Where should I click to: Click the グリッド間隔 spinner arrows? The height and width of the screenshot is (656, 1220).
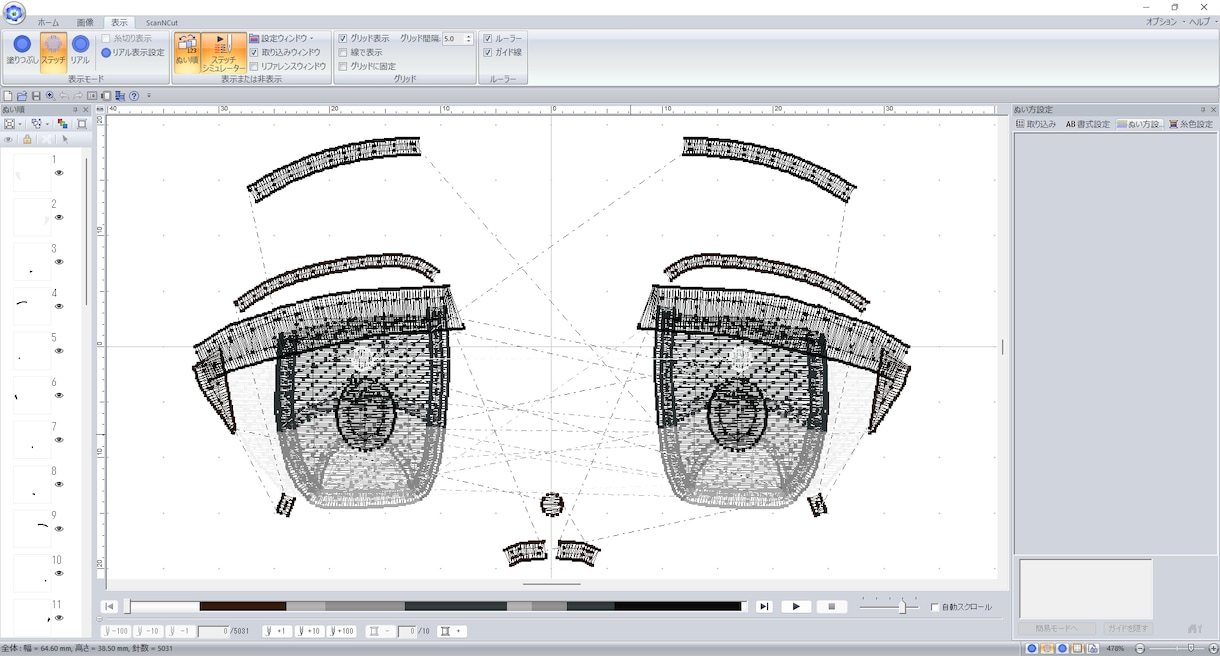(469, 38)
